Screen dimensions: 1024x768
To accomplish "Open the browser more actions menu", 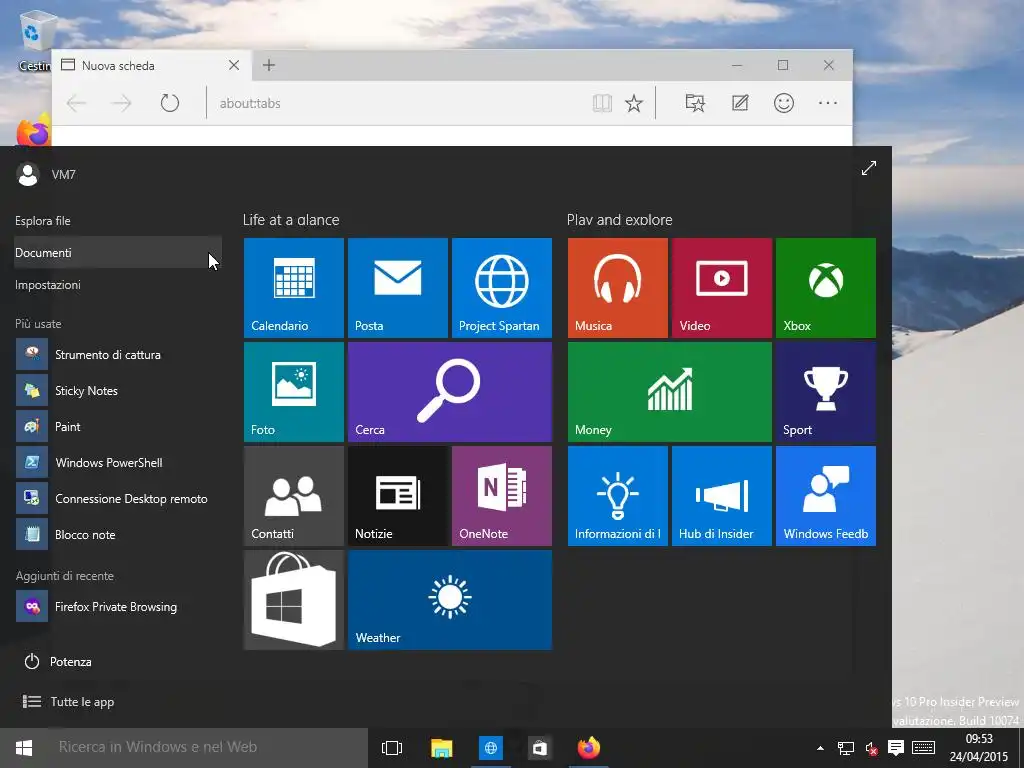I will 827,103.
